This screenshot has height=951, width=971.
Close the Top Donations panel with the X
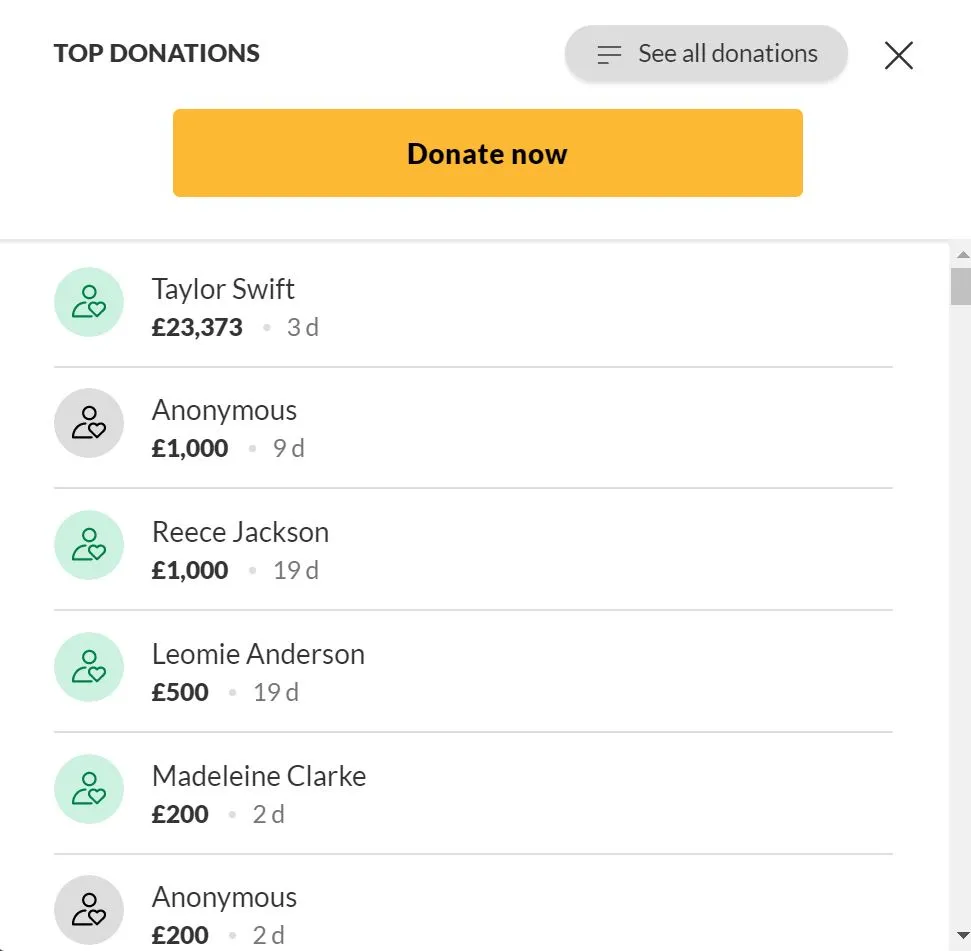click(897, 55)
